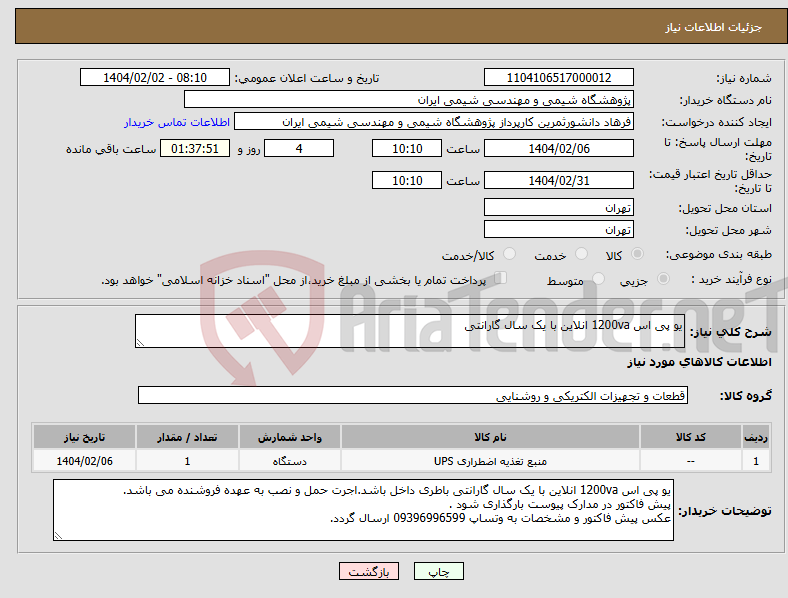Click the شماره نیاز field 1104106517000012
The image size is (788, 598).
click(x=558, y=77)
